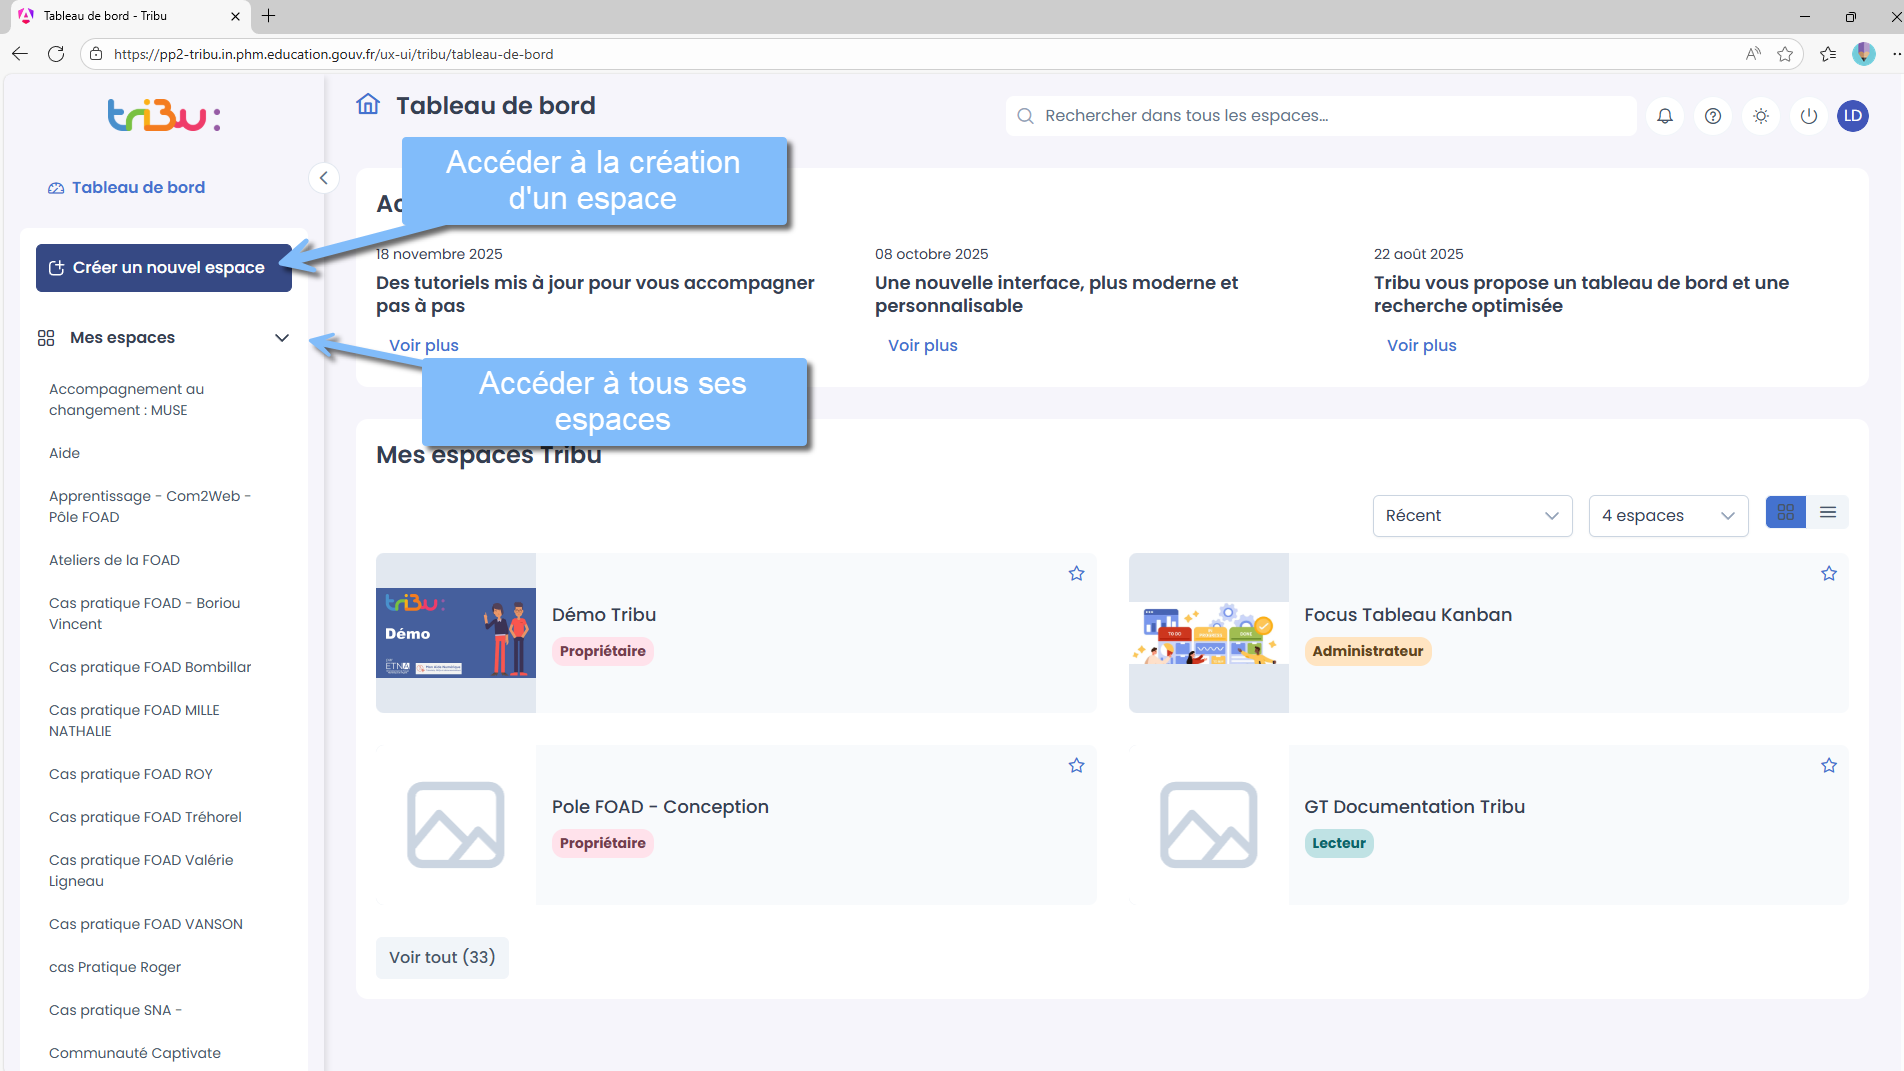This screenshot has height=1071, width=1904.
Task: Favorite the GT Documentation Tribu star
Action: [1829, 765]
